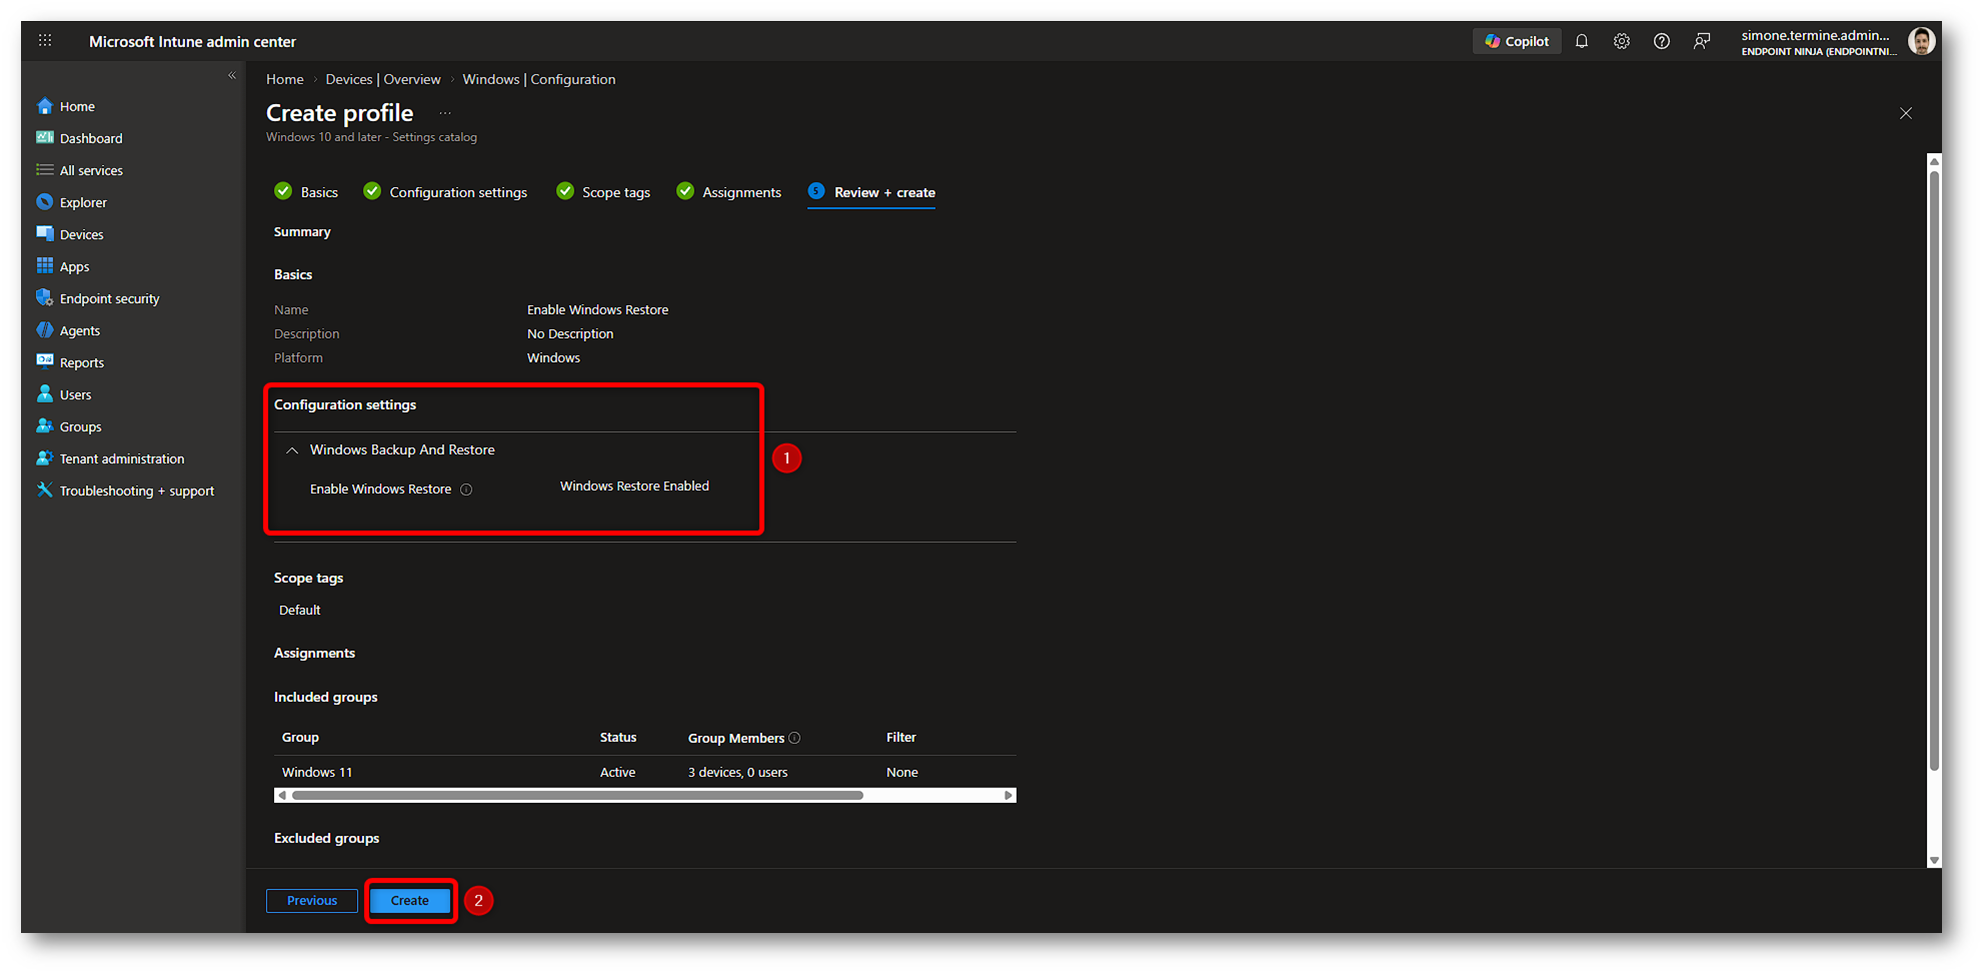Click the Devices icon in sidebar
Image resolution: width=1984 pixels, height=975 pixels.
point(45,234)
